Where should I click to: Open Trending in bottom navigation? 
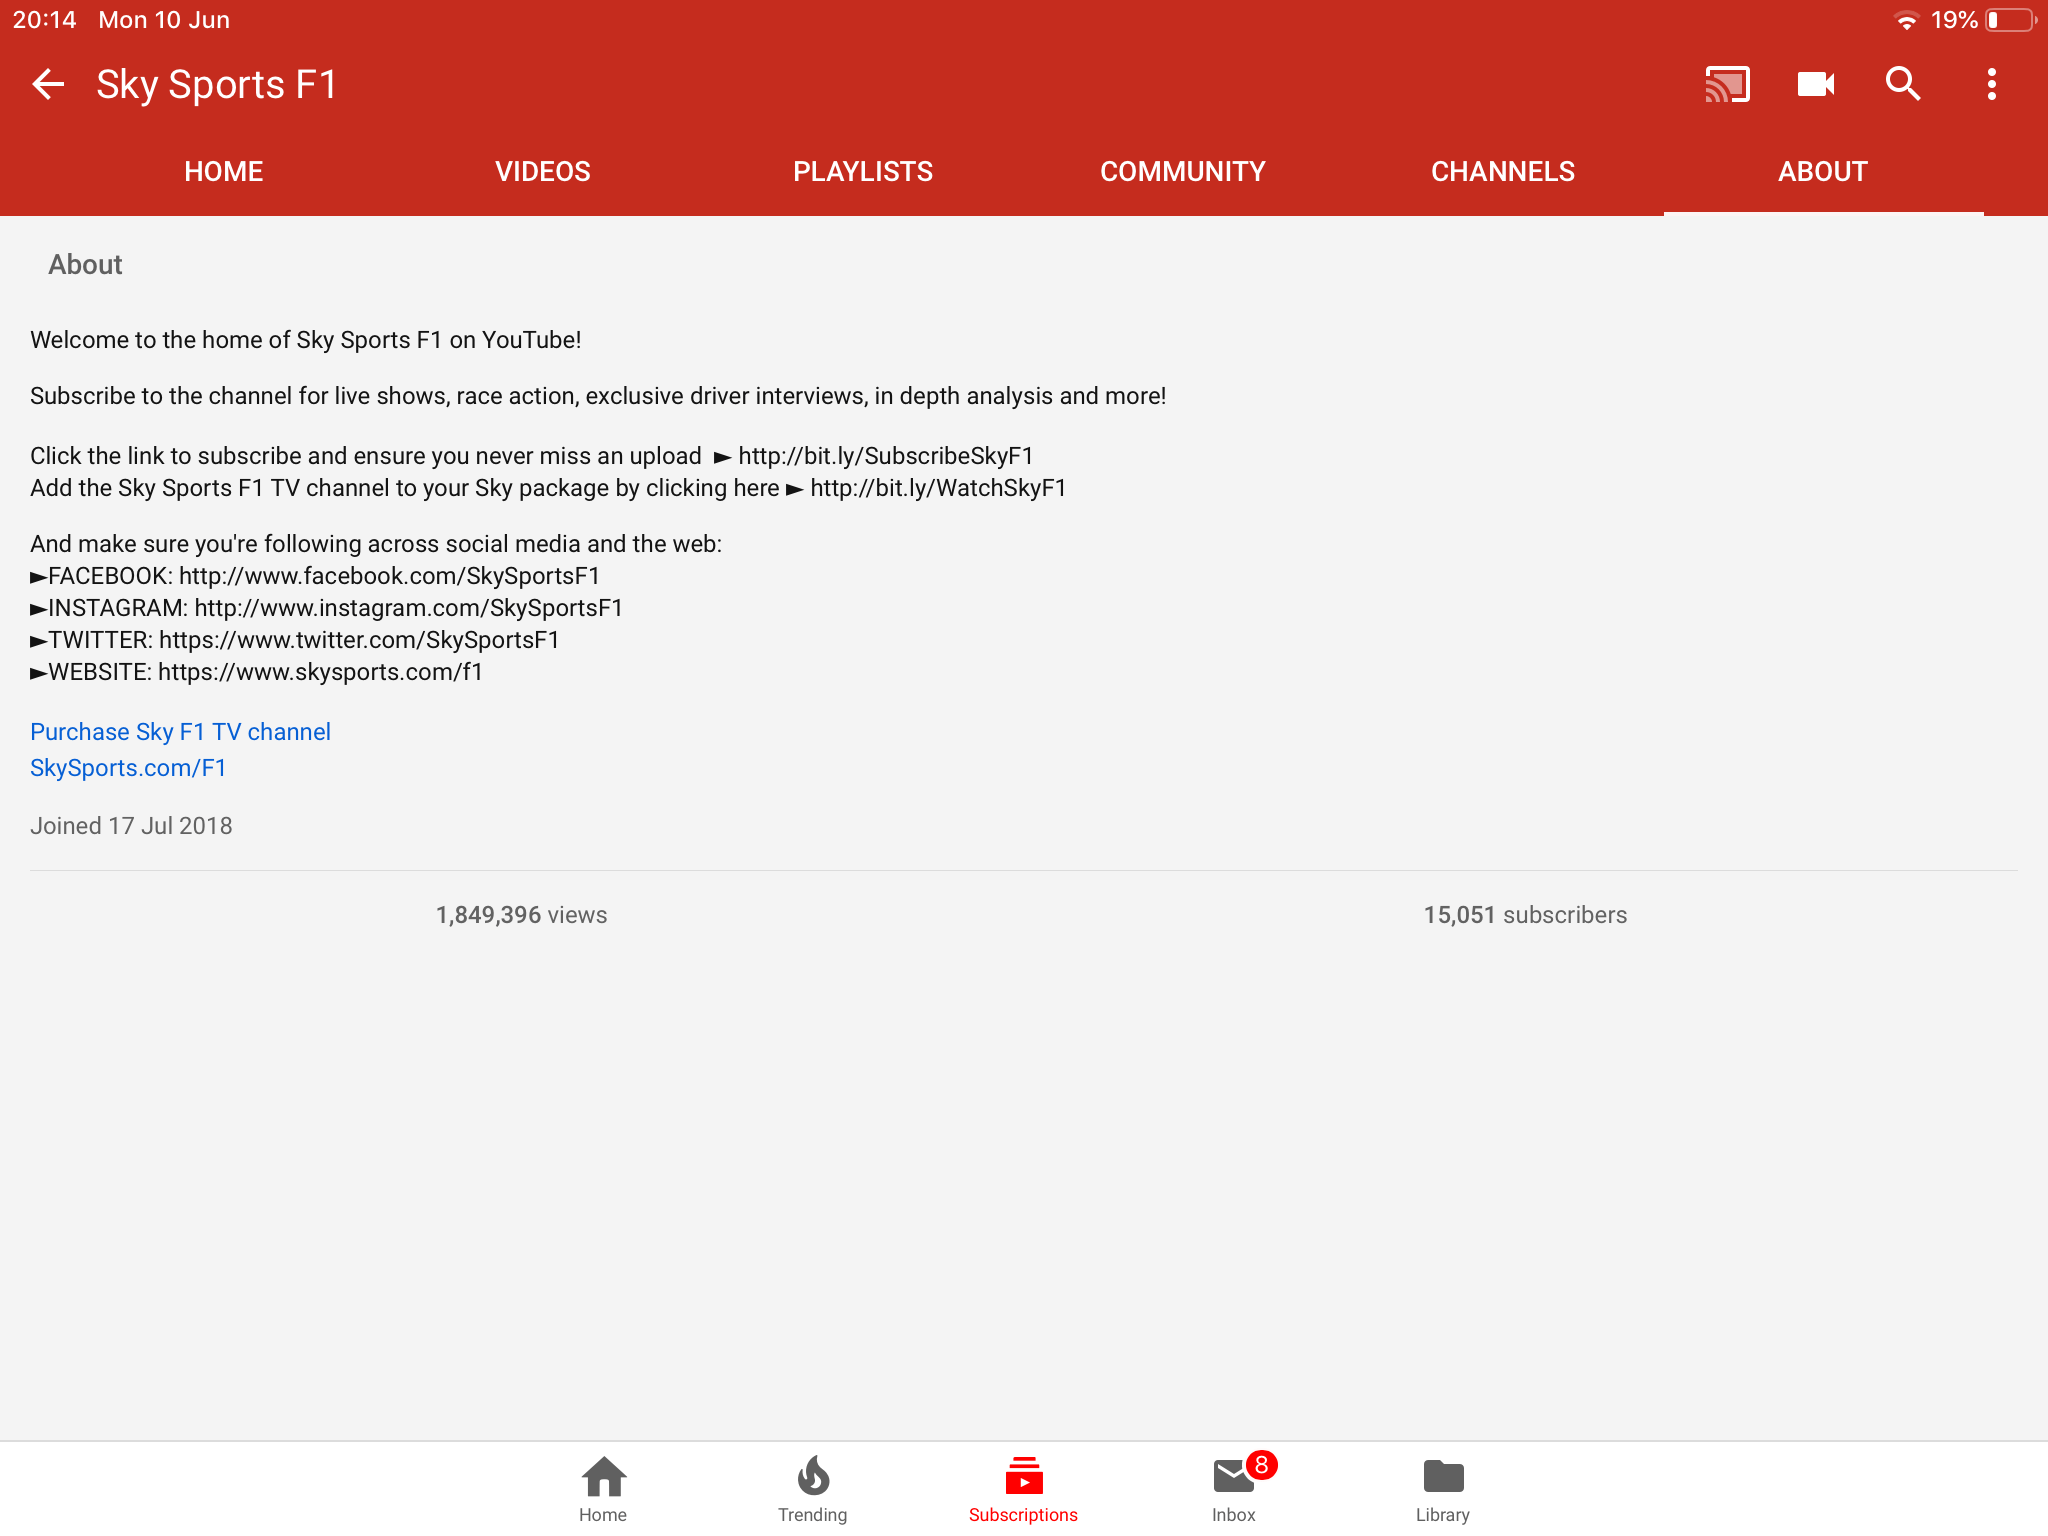tap(813, 1489)
